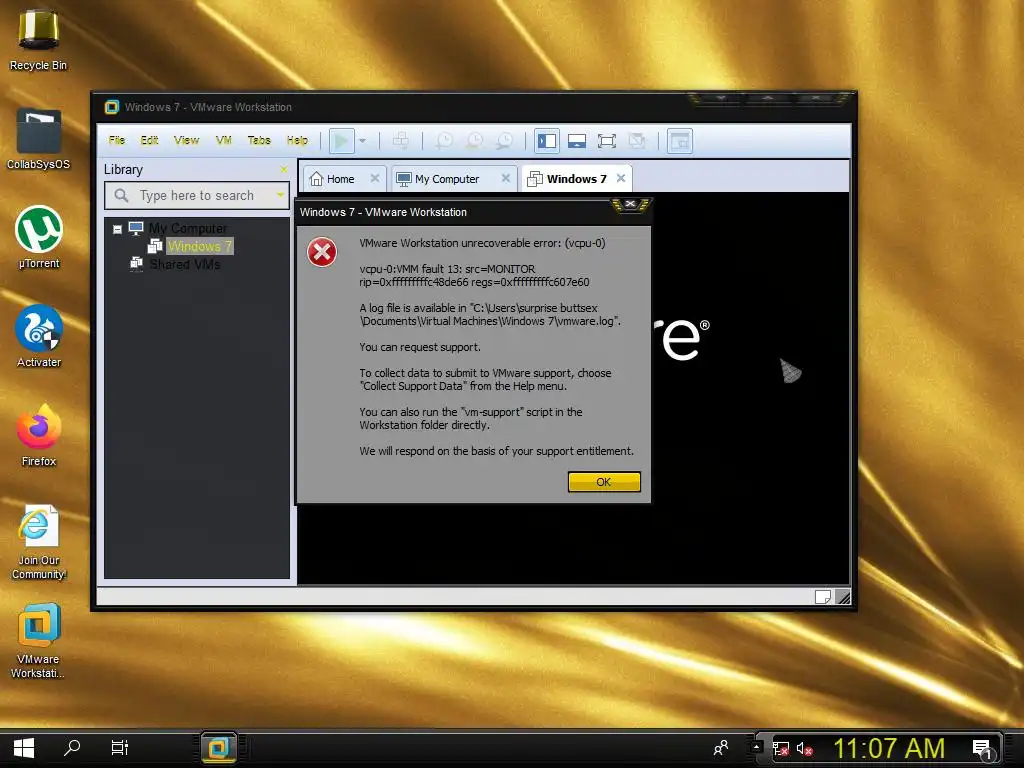Image resolution: width=1024 pixels, height=768 pixels.
Task: Open the Windows Start menu
Action: pos(24,748)
